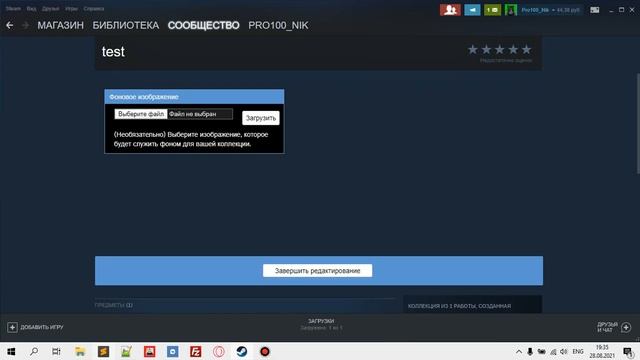Open the red record taskbar icon
The height and width of the screenshot is (360, 640).
[264, 351]
